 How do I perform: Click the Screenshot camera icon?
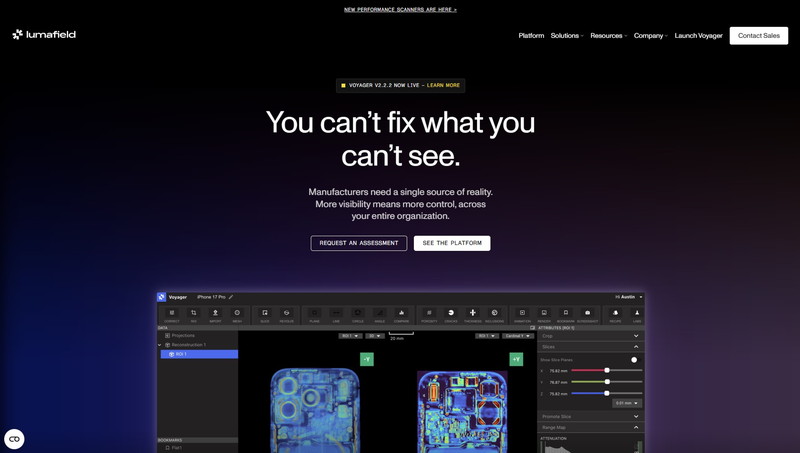[587, 315]
